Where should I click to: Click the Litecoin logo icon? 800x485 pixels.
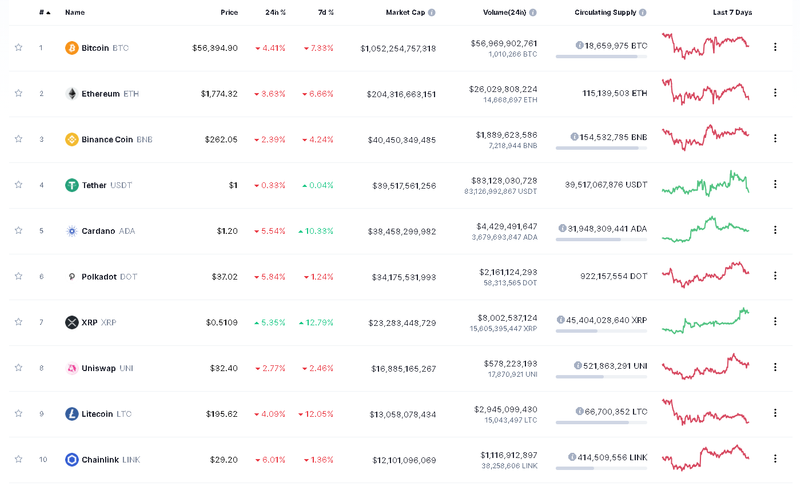tap(71, 414)
